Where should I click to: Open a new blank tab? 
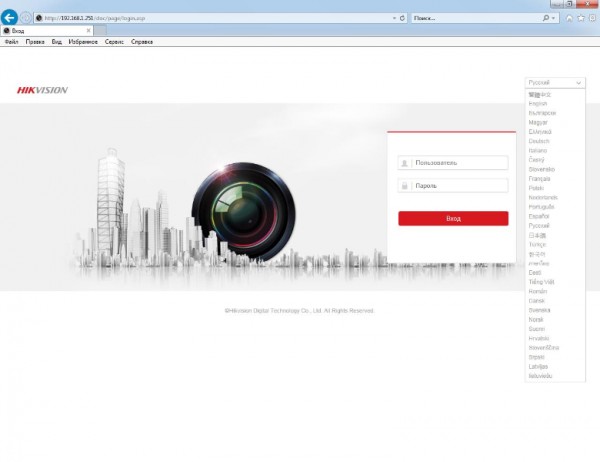[x=100, y=31]
